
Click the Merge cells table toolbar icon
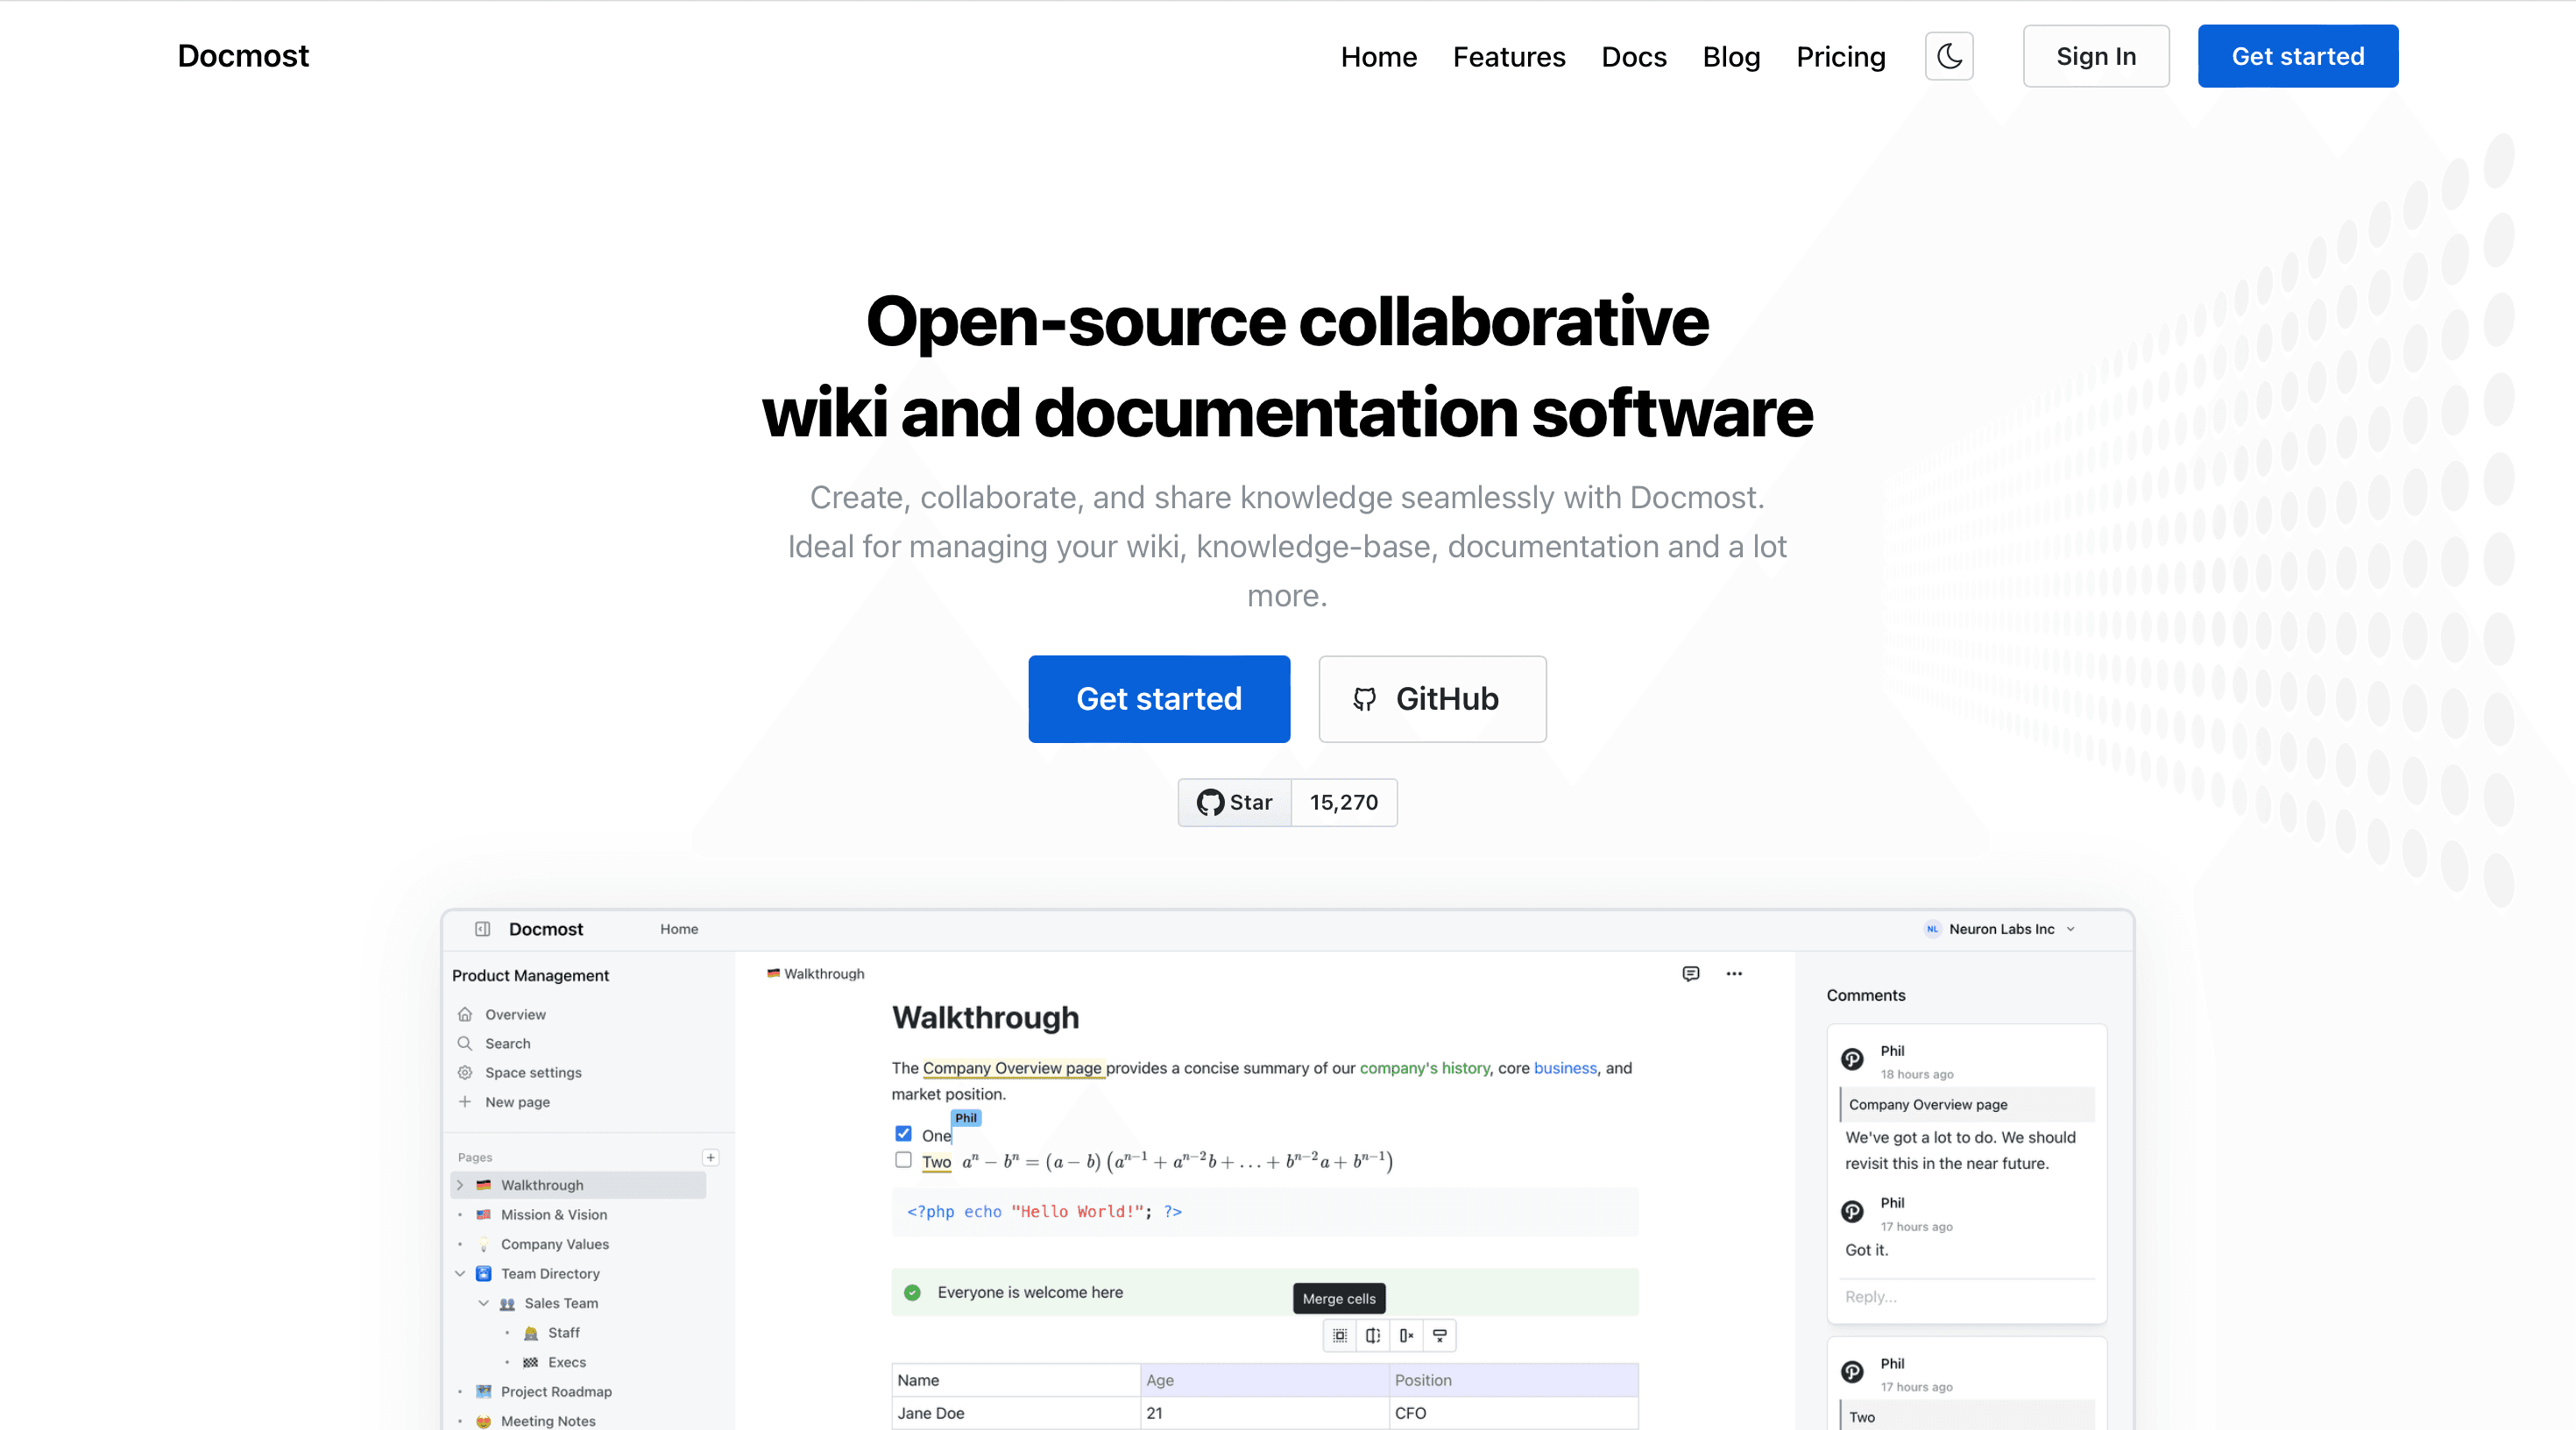click(x=1339, y=1335)
